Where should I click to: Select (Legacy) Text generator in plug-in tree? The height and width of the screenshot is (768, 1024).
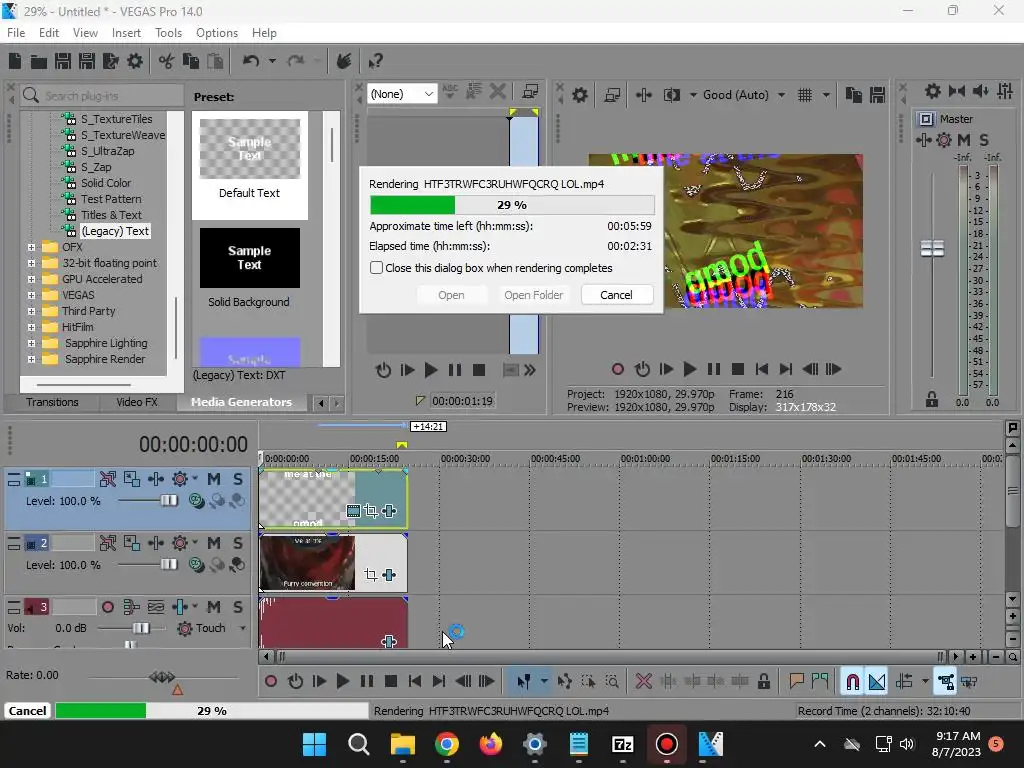(115, 231)
